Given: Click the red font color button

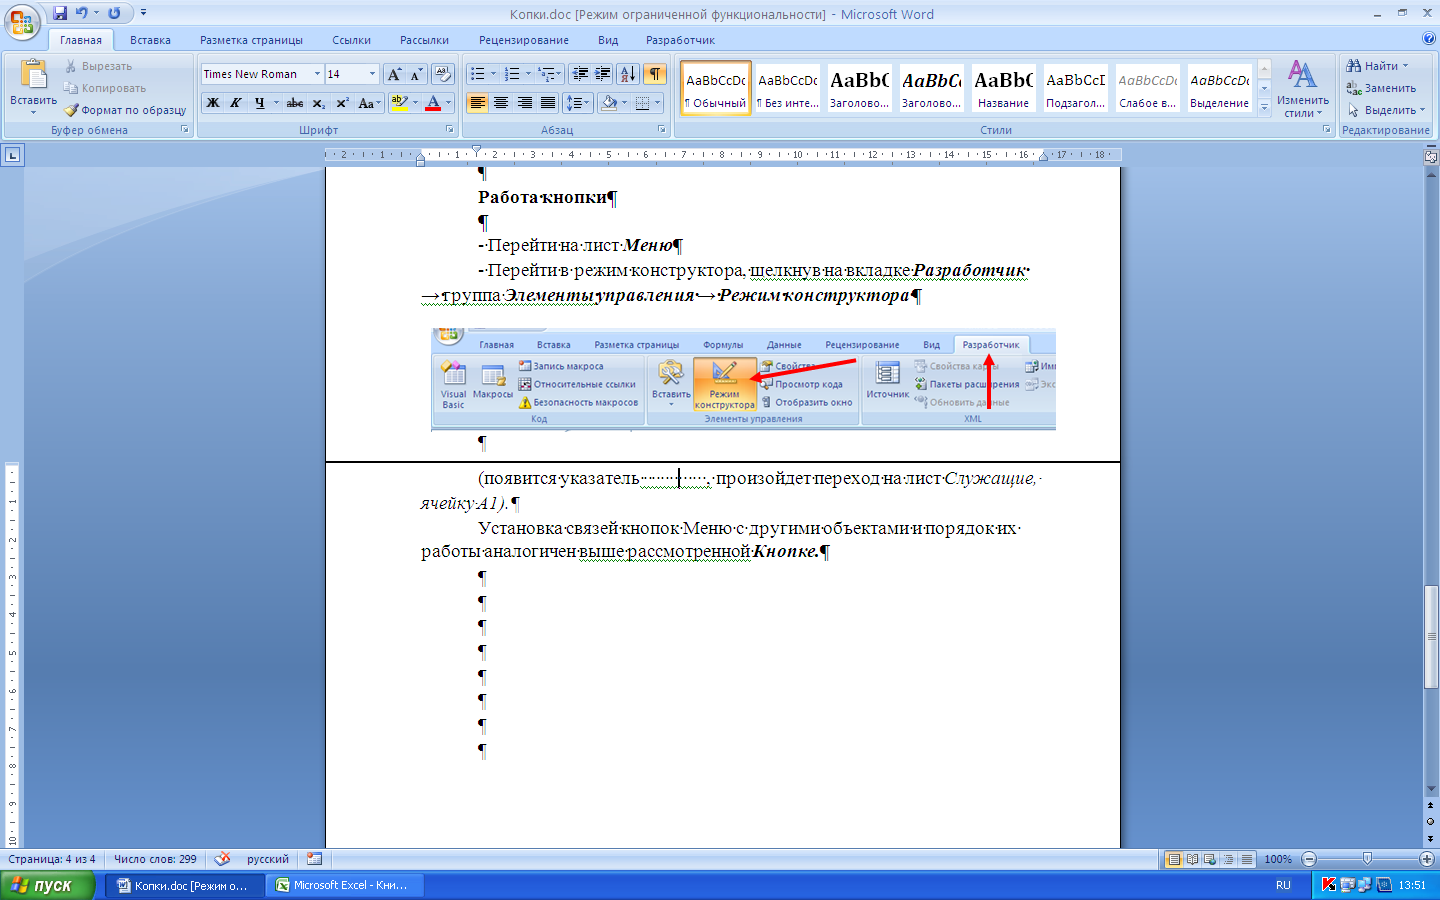Looking at the screenshot, I should [433, 103].
